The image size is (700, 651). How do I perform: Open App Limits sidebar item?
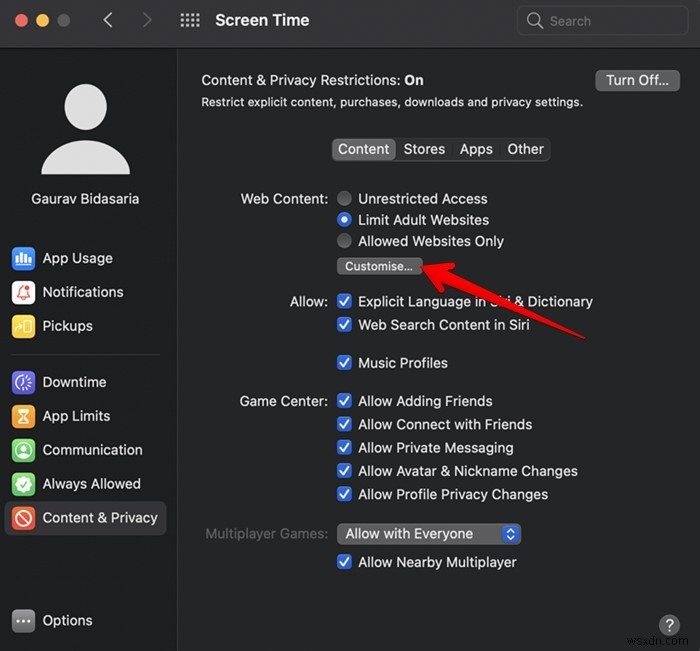(x=85, y=417)
